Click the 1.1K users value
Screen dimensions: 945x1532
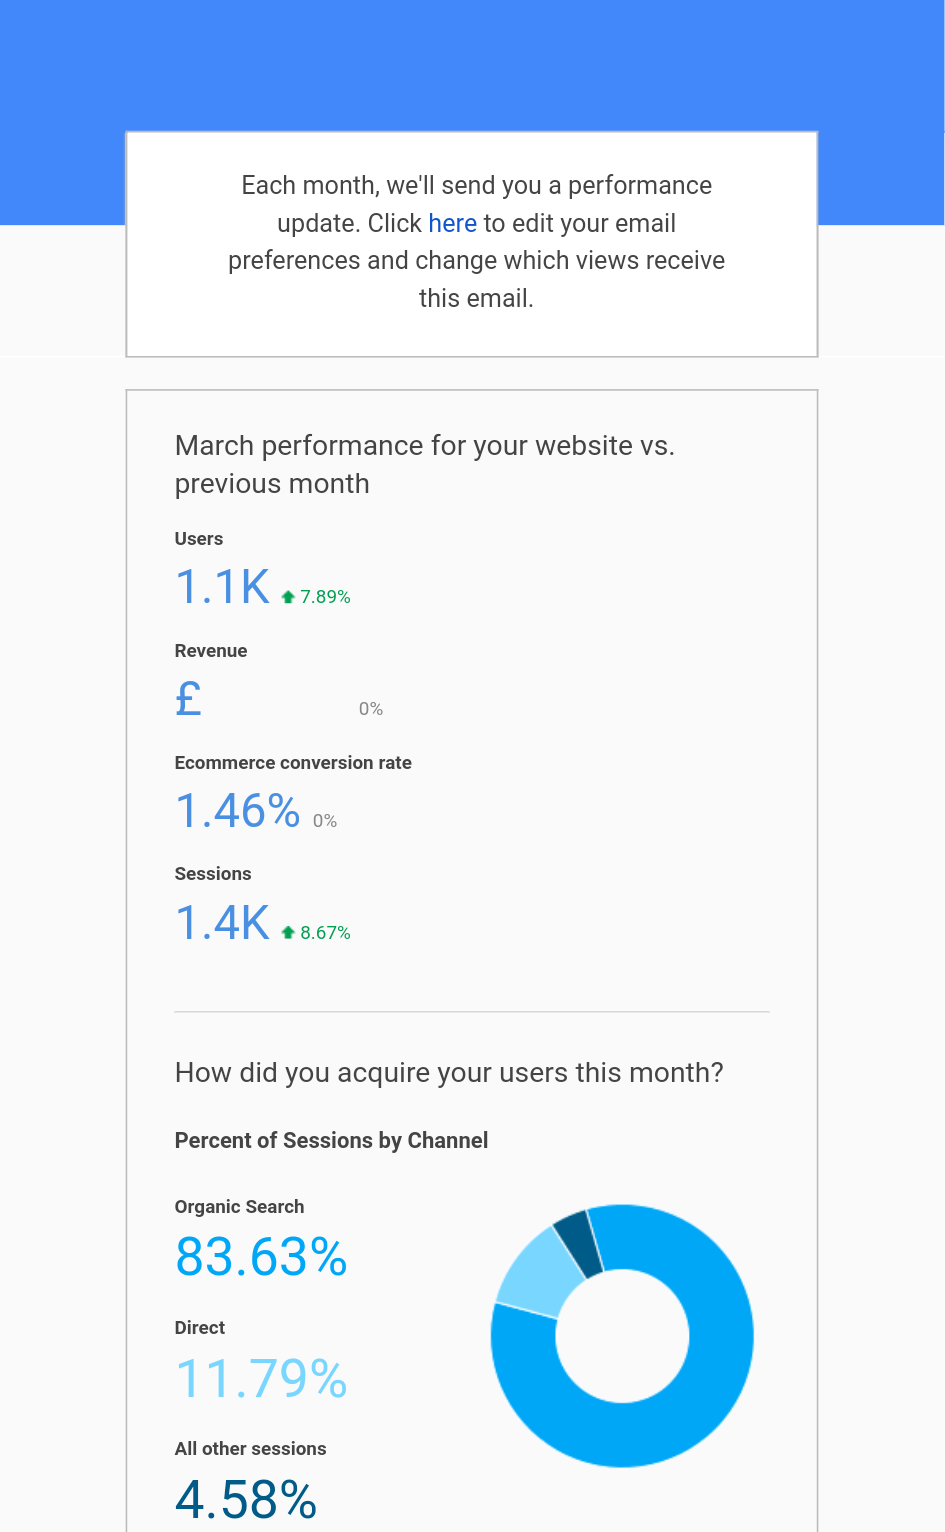click(x=223, y=587)
